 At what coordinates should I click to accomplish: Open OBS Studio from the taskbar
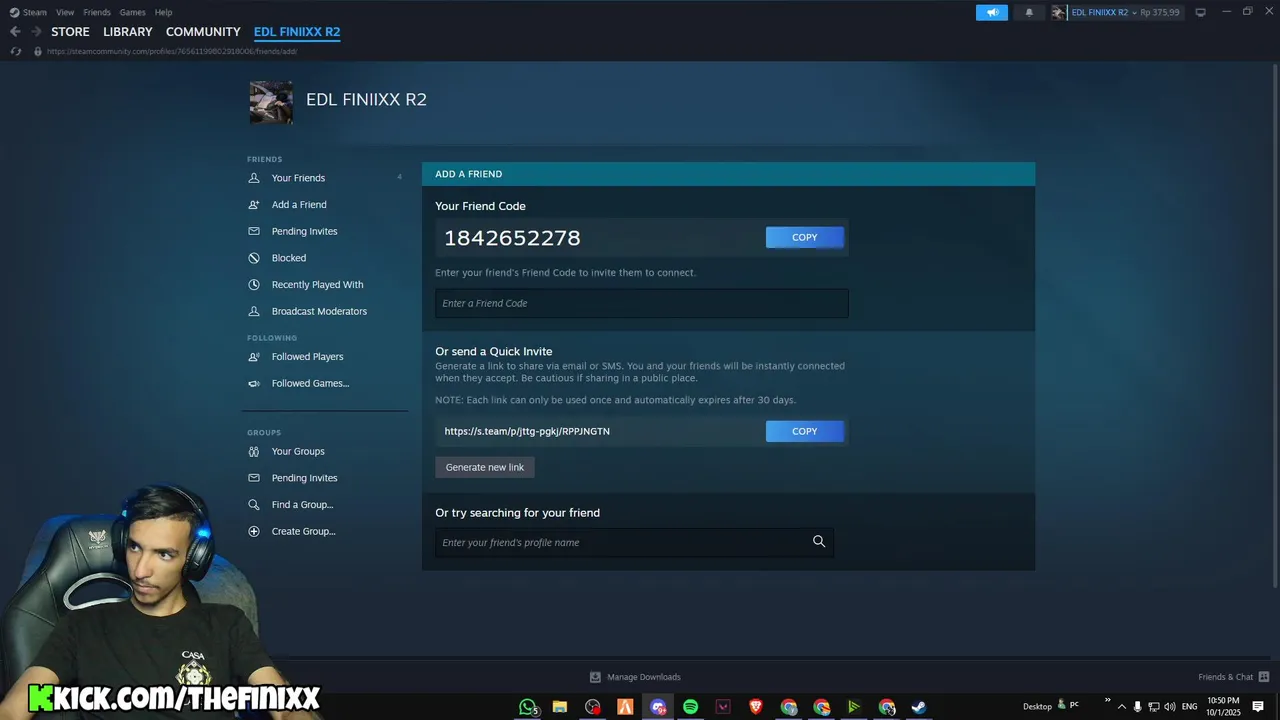coord(593,707)
